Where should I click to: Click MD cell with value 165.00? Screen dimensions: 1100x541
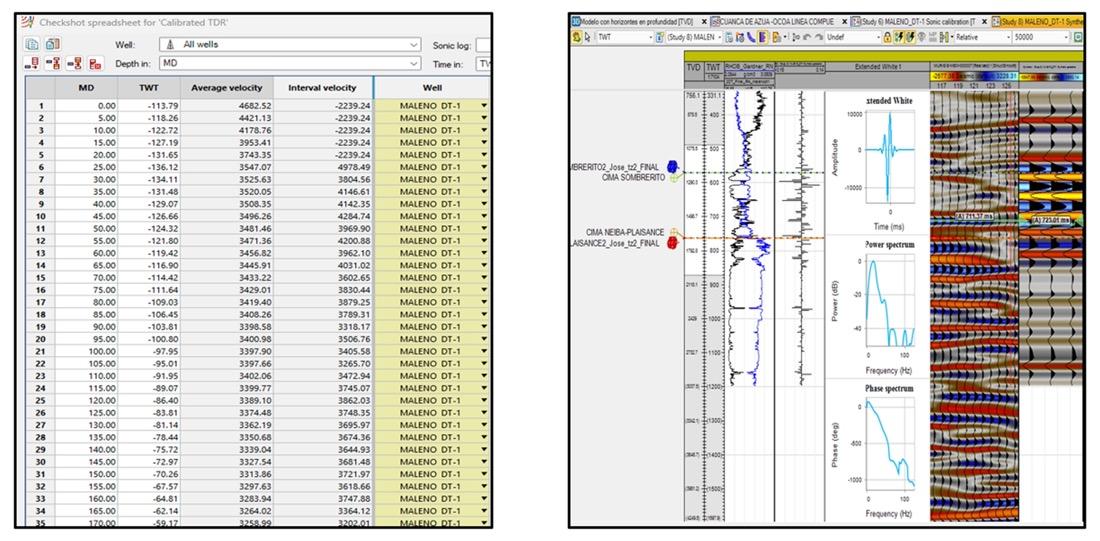86,510
